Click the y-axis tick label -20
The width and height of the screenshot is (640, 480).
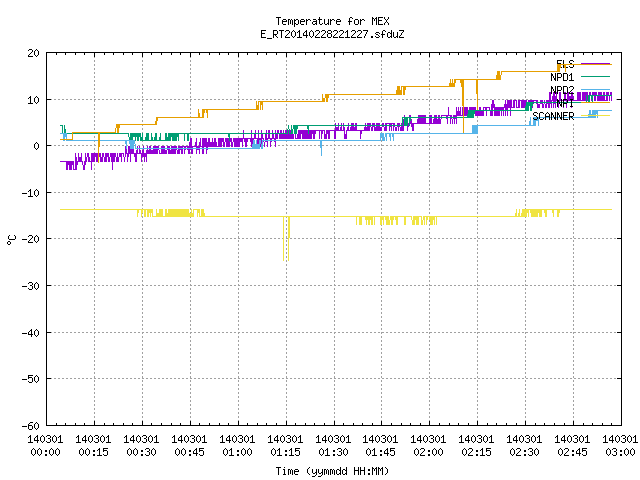point(31,239)
